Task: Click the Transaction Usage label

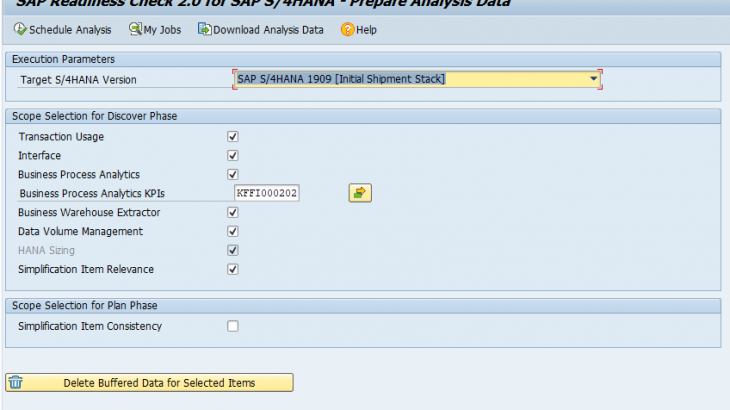Action: (x=61, y=137)
